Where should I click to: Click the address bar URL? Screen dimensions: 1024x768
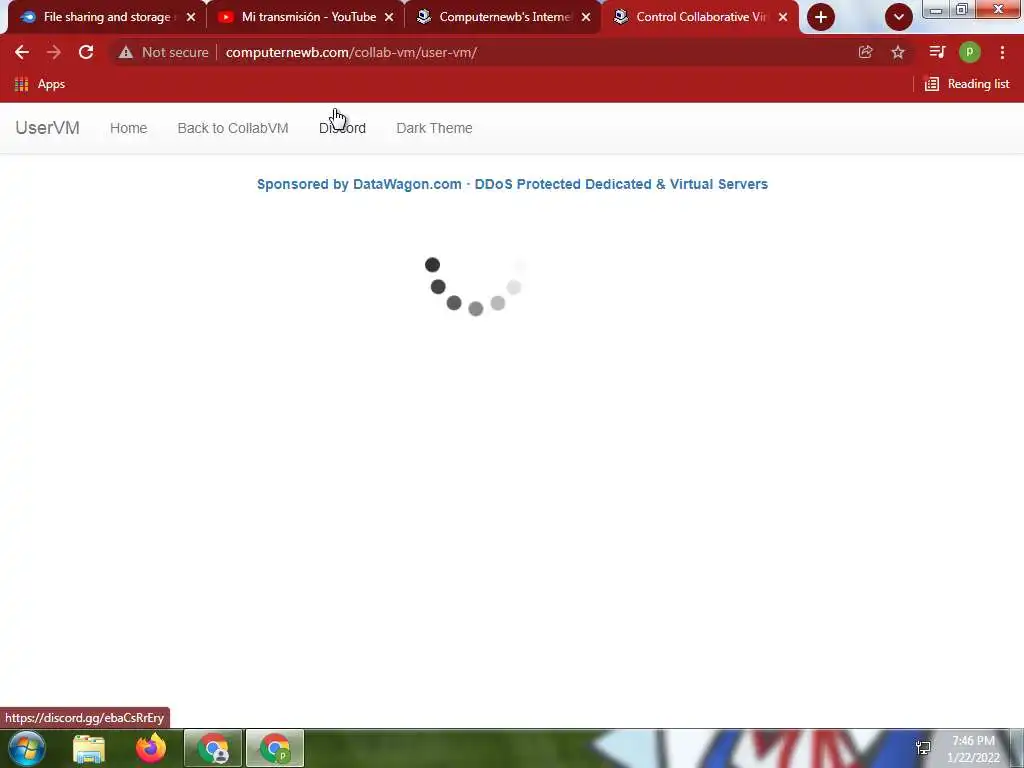pos(351,52)
